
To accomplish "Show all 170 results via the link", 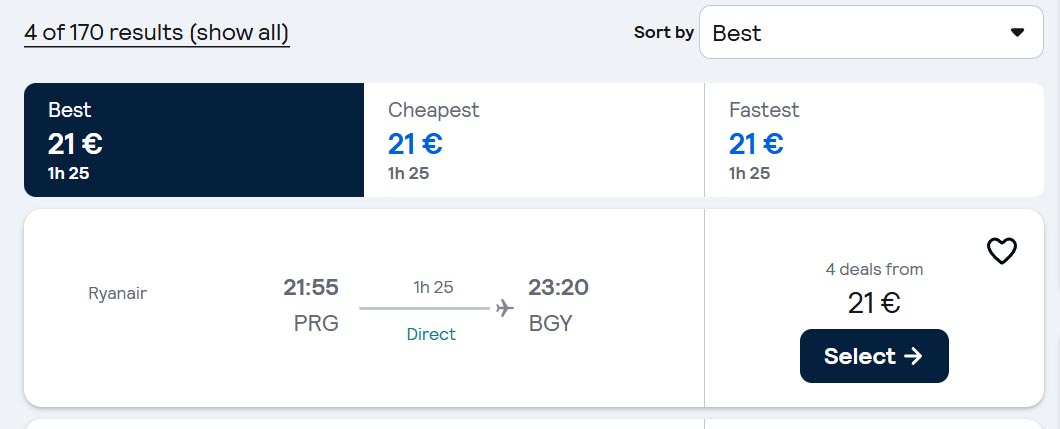I will click(x=157, y=33).
